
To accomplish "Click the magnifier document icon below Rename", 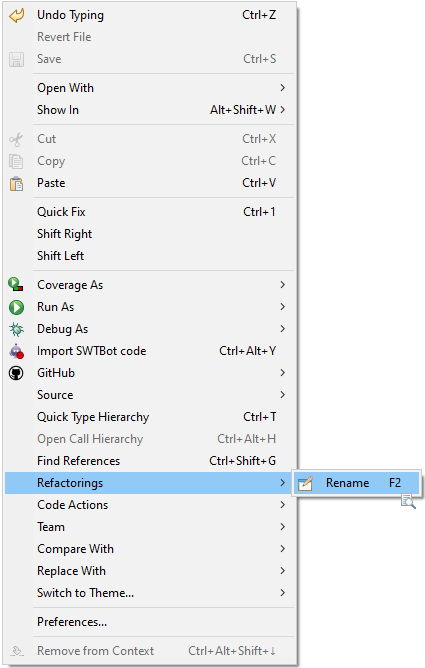I will [x=408, y=501].
